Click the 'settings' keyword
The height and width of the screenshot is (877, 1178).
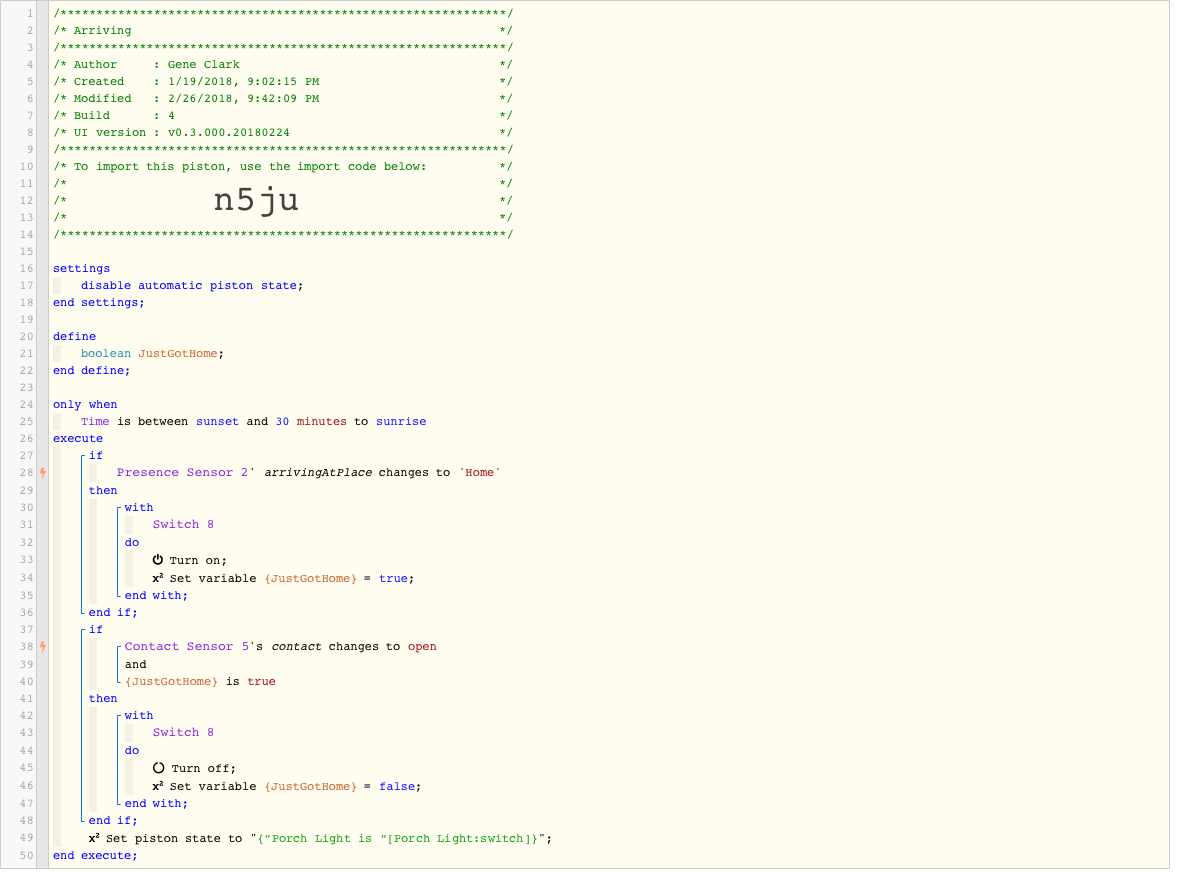(x=81, y=268)
